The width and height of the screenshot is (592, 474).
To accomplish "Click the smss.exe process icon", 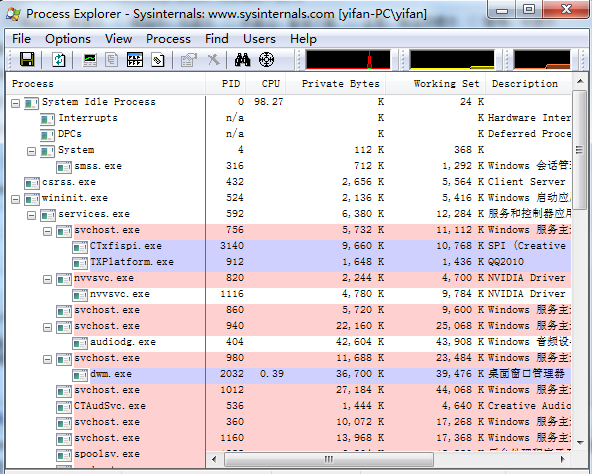I will point(64,167).
